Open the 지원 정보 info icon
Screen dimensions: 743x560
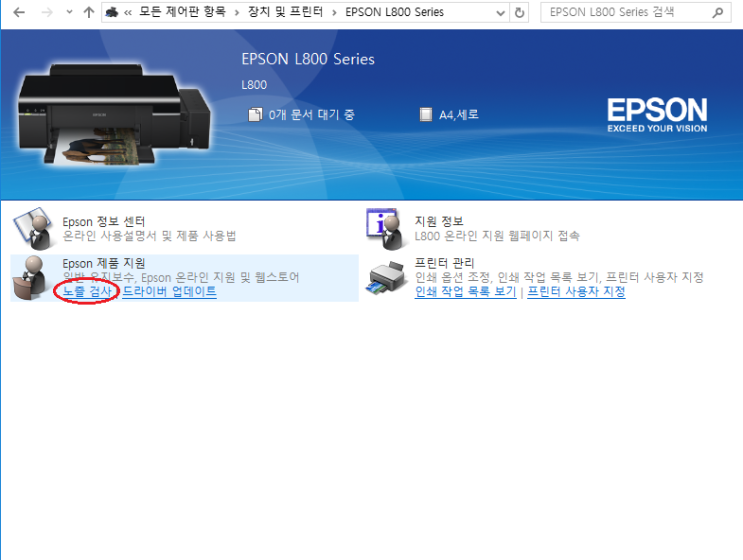point(386,228)
